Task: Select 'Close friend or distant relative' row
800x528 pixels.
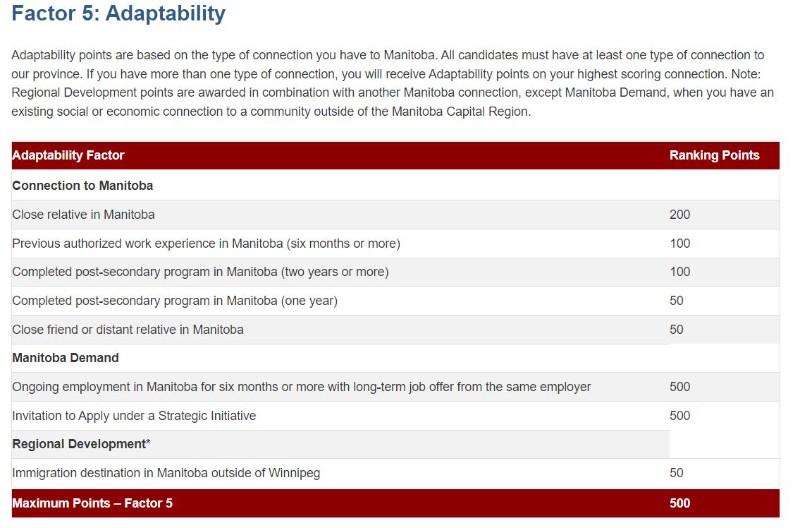Action: pyautogui.click(x=395, y=330)
